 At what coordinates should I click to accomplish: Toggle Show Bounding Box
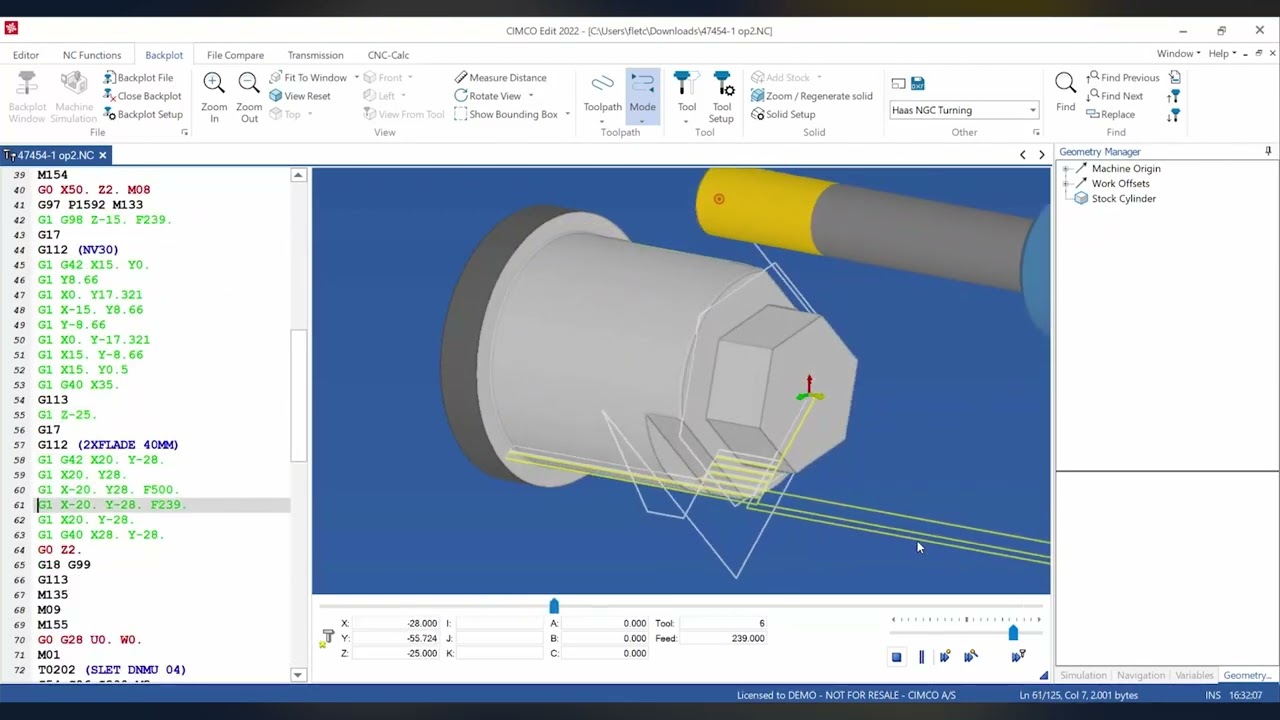click(x=505, y=114)
